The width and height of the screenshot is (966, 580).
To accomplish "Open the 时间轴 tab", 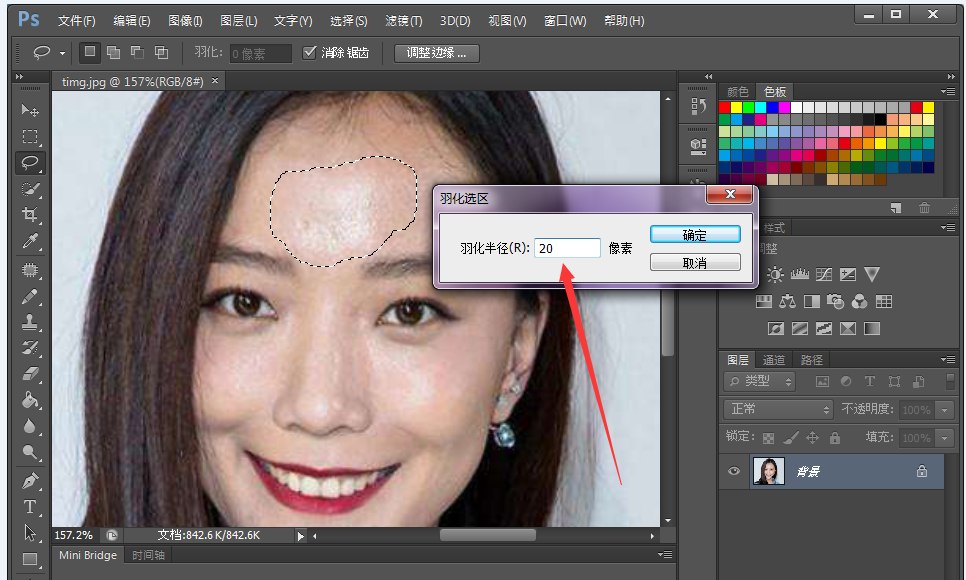I will pyautogui.click(x=148, y=555).
